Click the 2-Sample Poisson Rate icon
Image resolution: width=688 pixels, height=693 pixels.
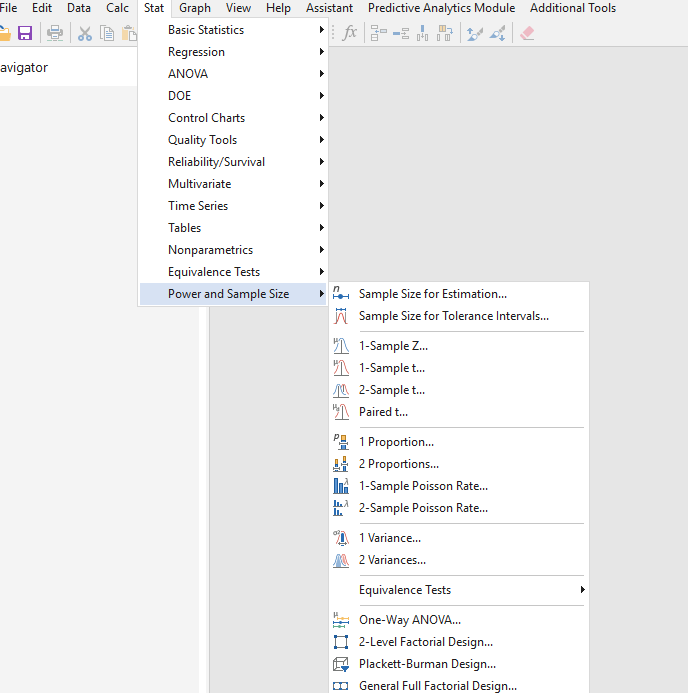click(x=341, y=508)
